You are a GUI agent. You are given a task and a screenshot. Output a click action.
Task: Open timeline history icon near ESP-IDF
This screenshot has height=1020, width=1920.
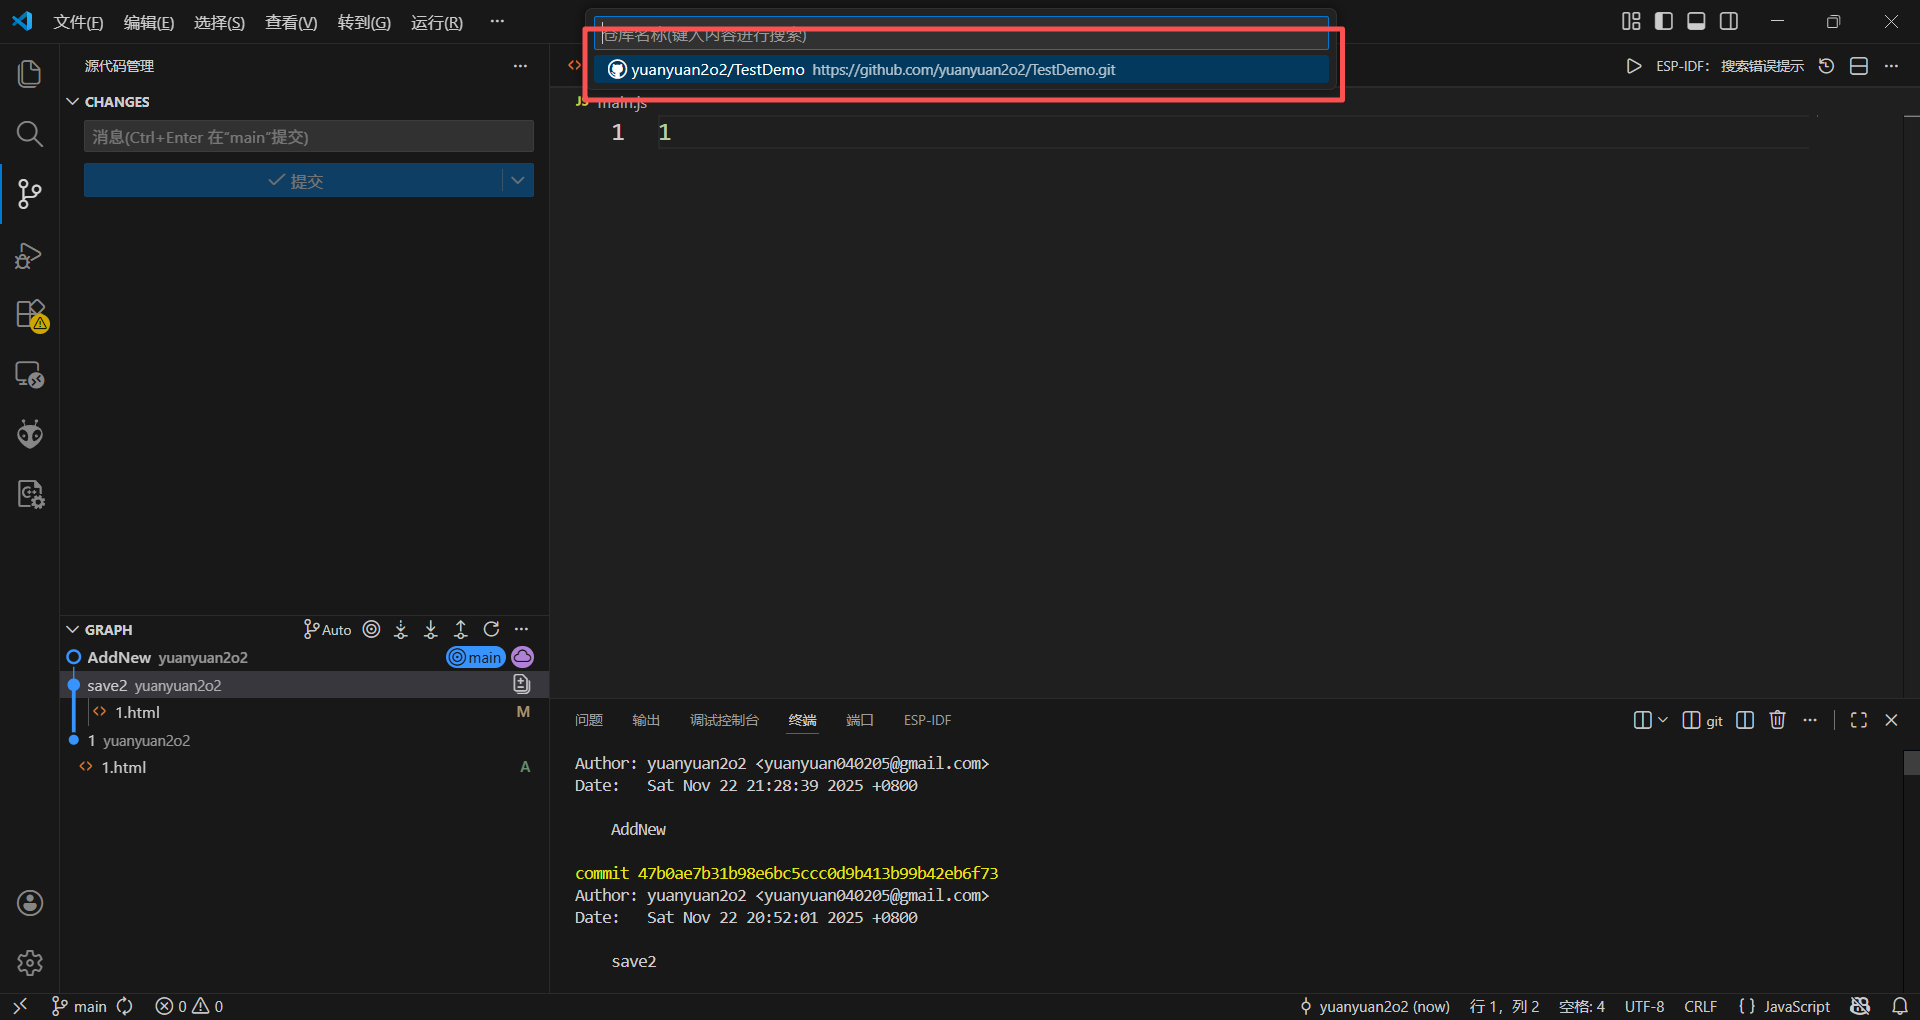[1826, 66]
